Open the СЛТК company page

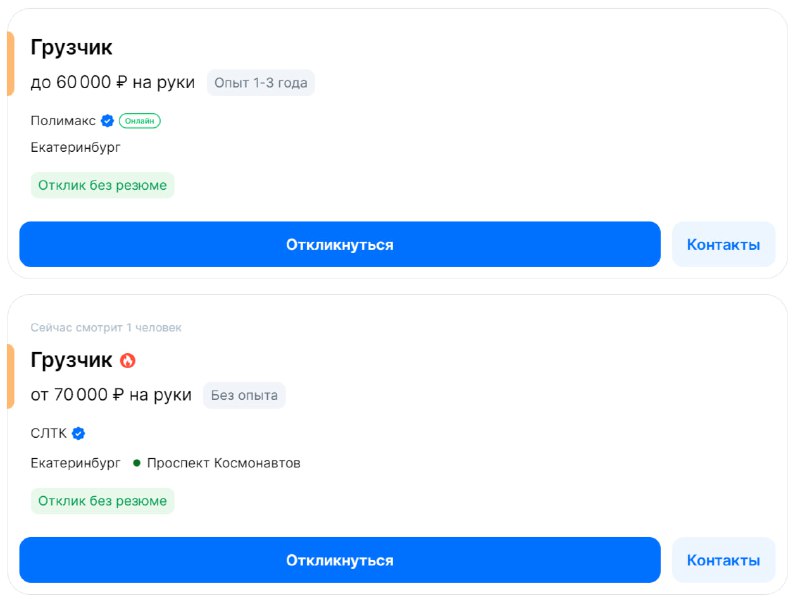[x=48, y=434]
